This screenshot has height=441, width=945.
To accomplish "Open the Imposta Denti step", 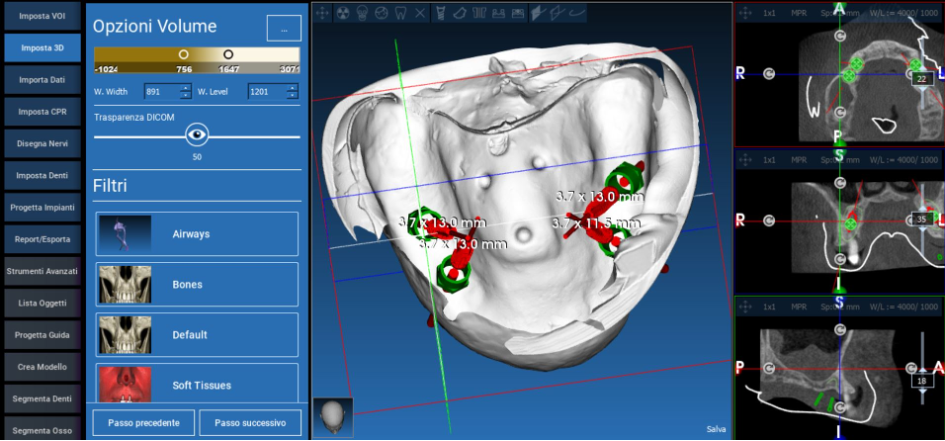I will click(x=42, y=175).
